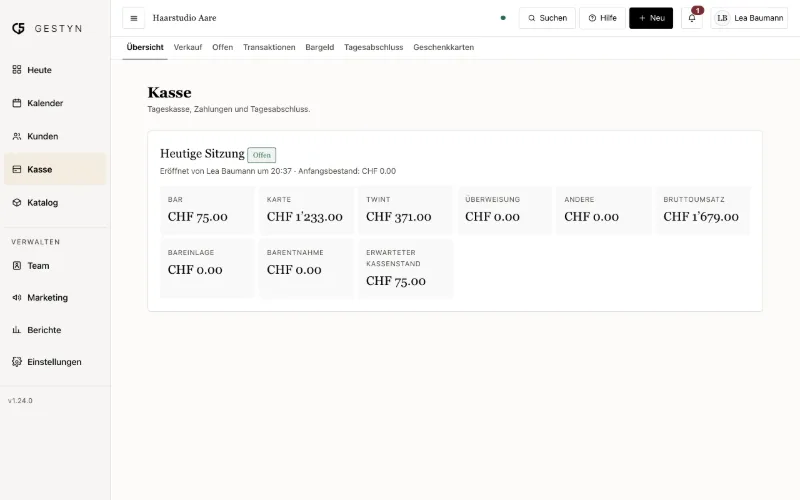Select the Andere CHF 0.00 card
The image size is (800, 500).
tap(604, 210)
